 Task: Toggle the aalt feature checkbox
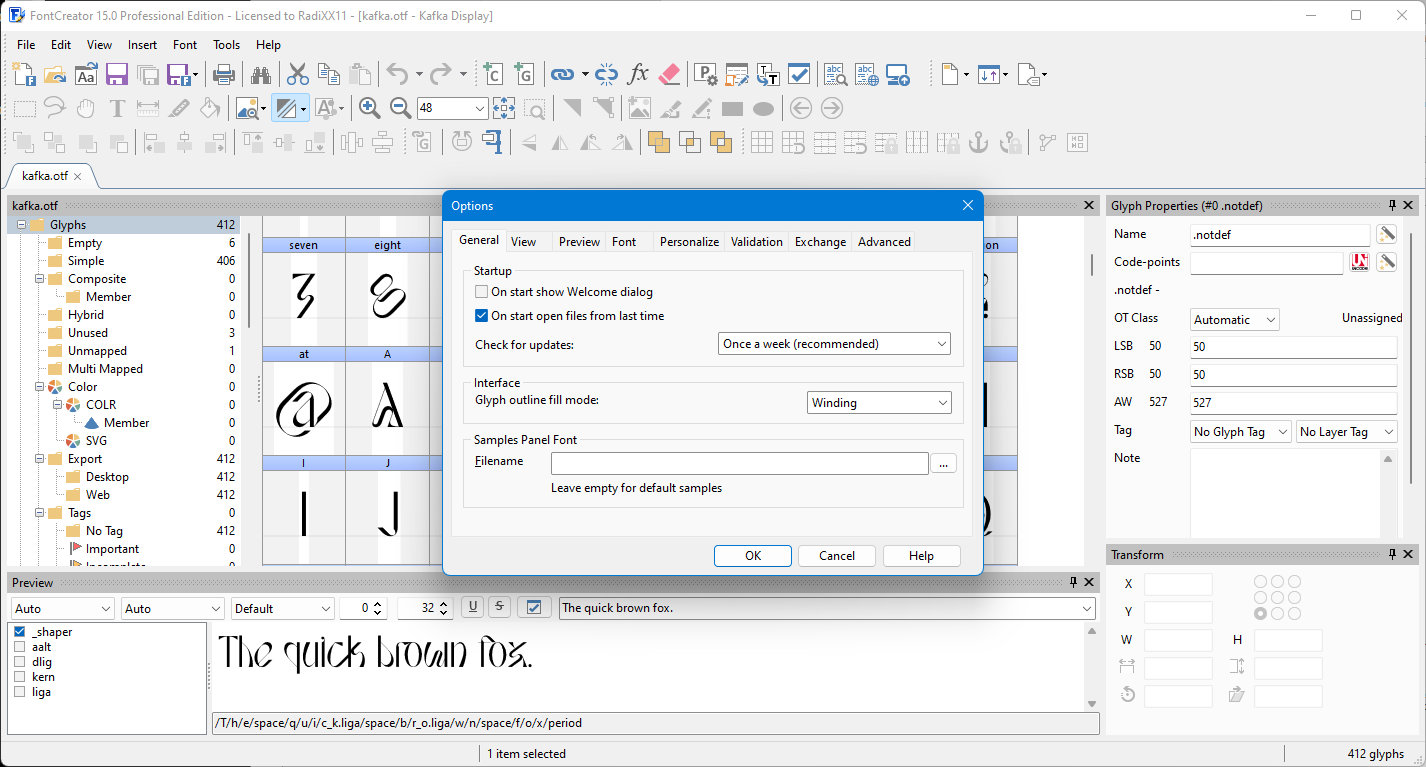[20, 647]
